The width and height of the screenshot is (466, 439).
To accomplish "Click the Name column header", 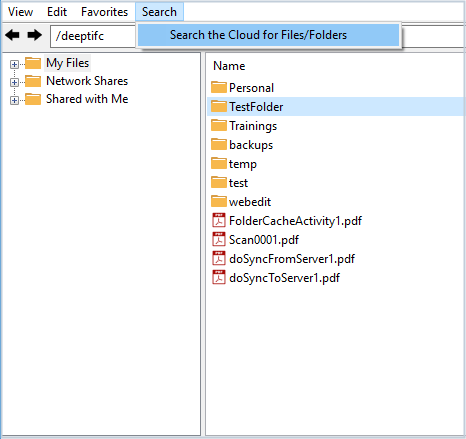I will tap(229, 66).
